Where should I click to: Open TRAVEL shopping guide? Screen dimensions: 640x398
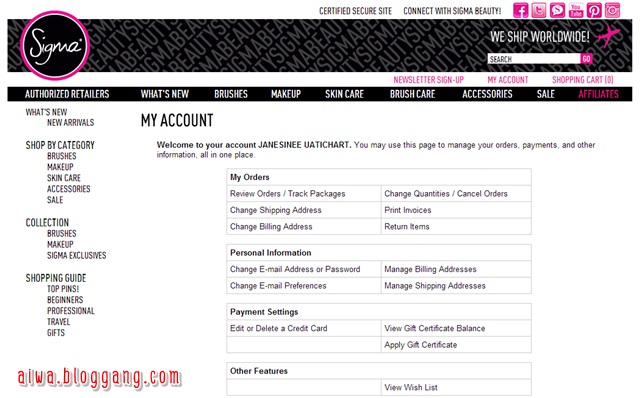pyautogui.click(x=58, y=322)
